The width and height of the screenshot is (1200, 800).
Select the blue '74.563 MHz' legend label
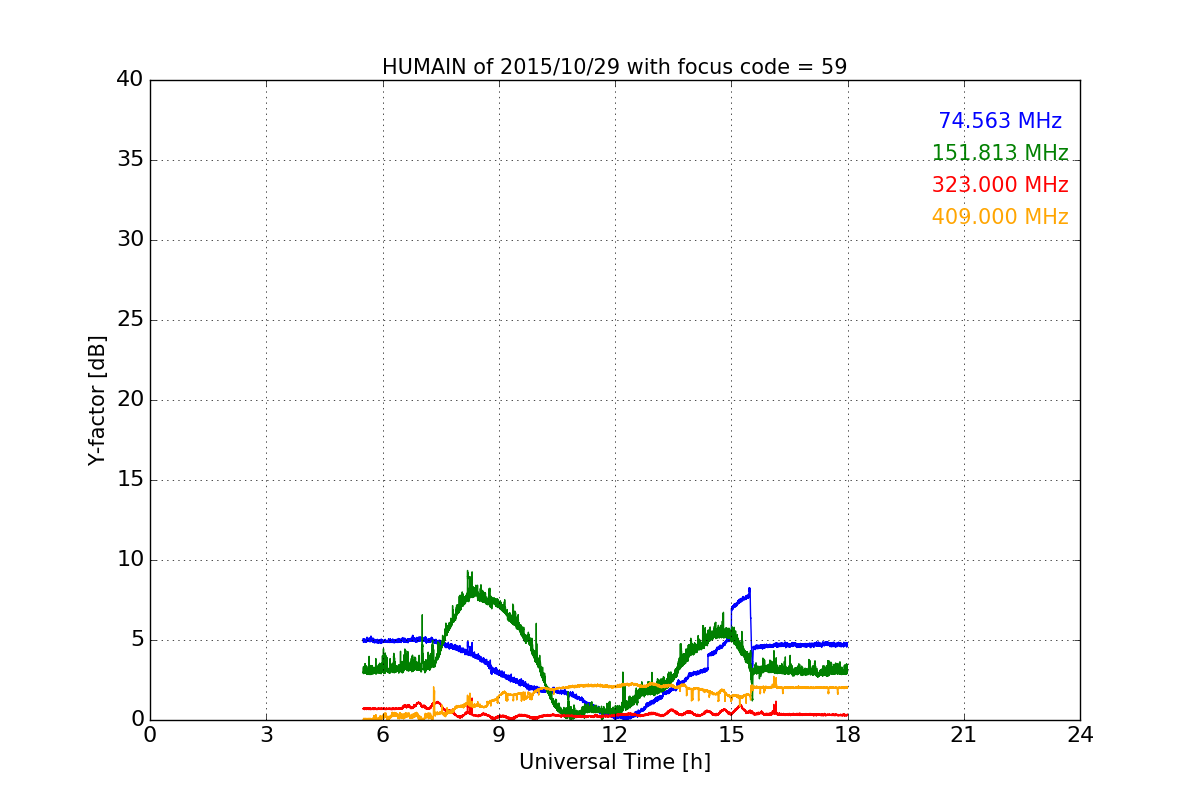[1000, 121]
